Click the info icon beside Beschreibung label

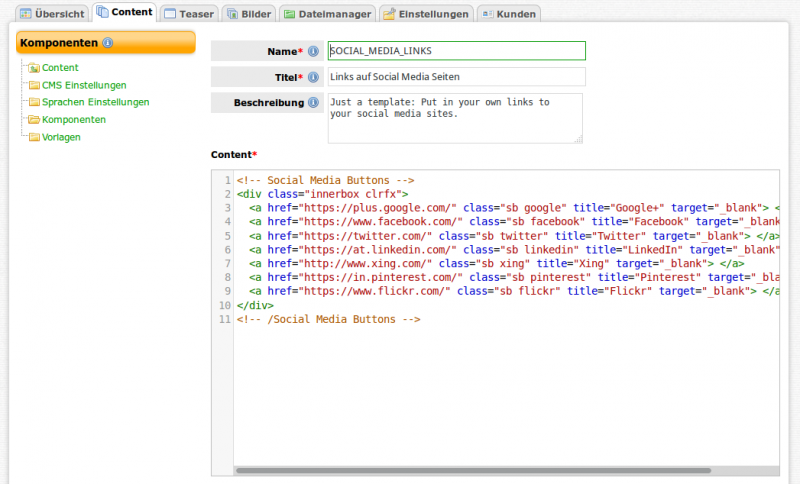pyautogui.click(x=313, y=103)
